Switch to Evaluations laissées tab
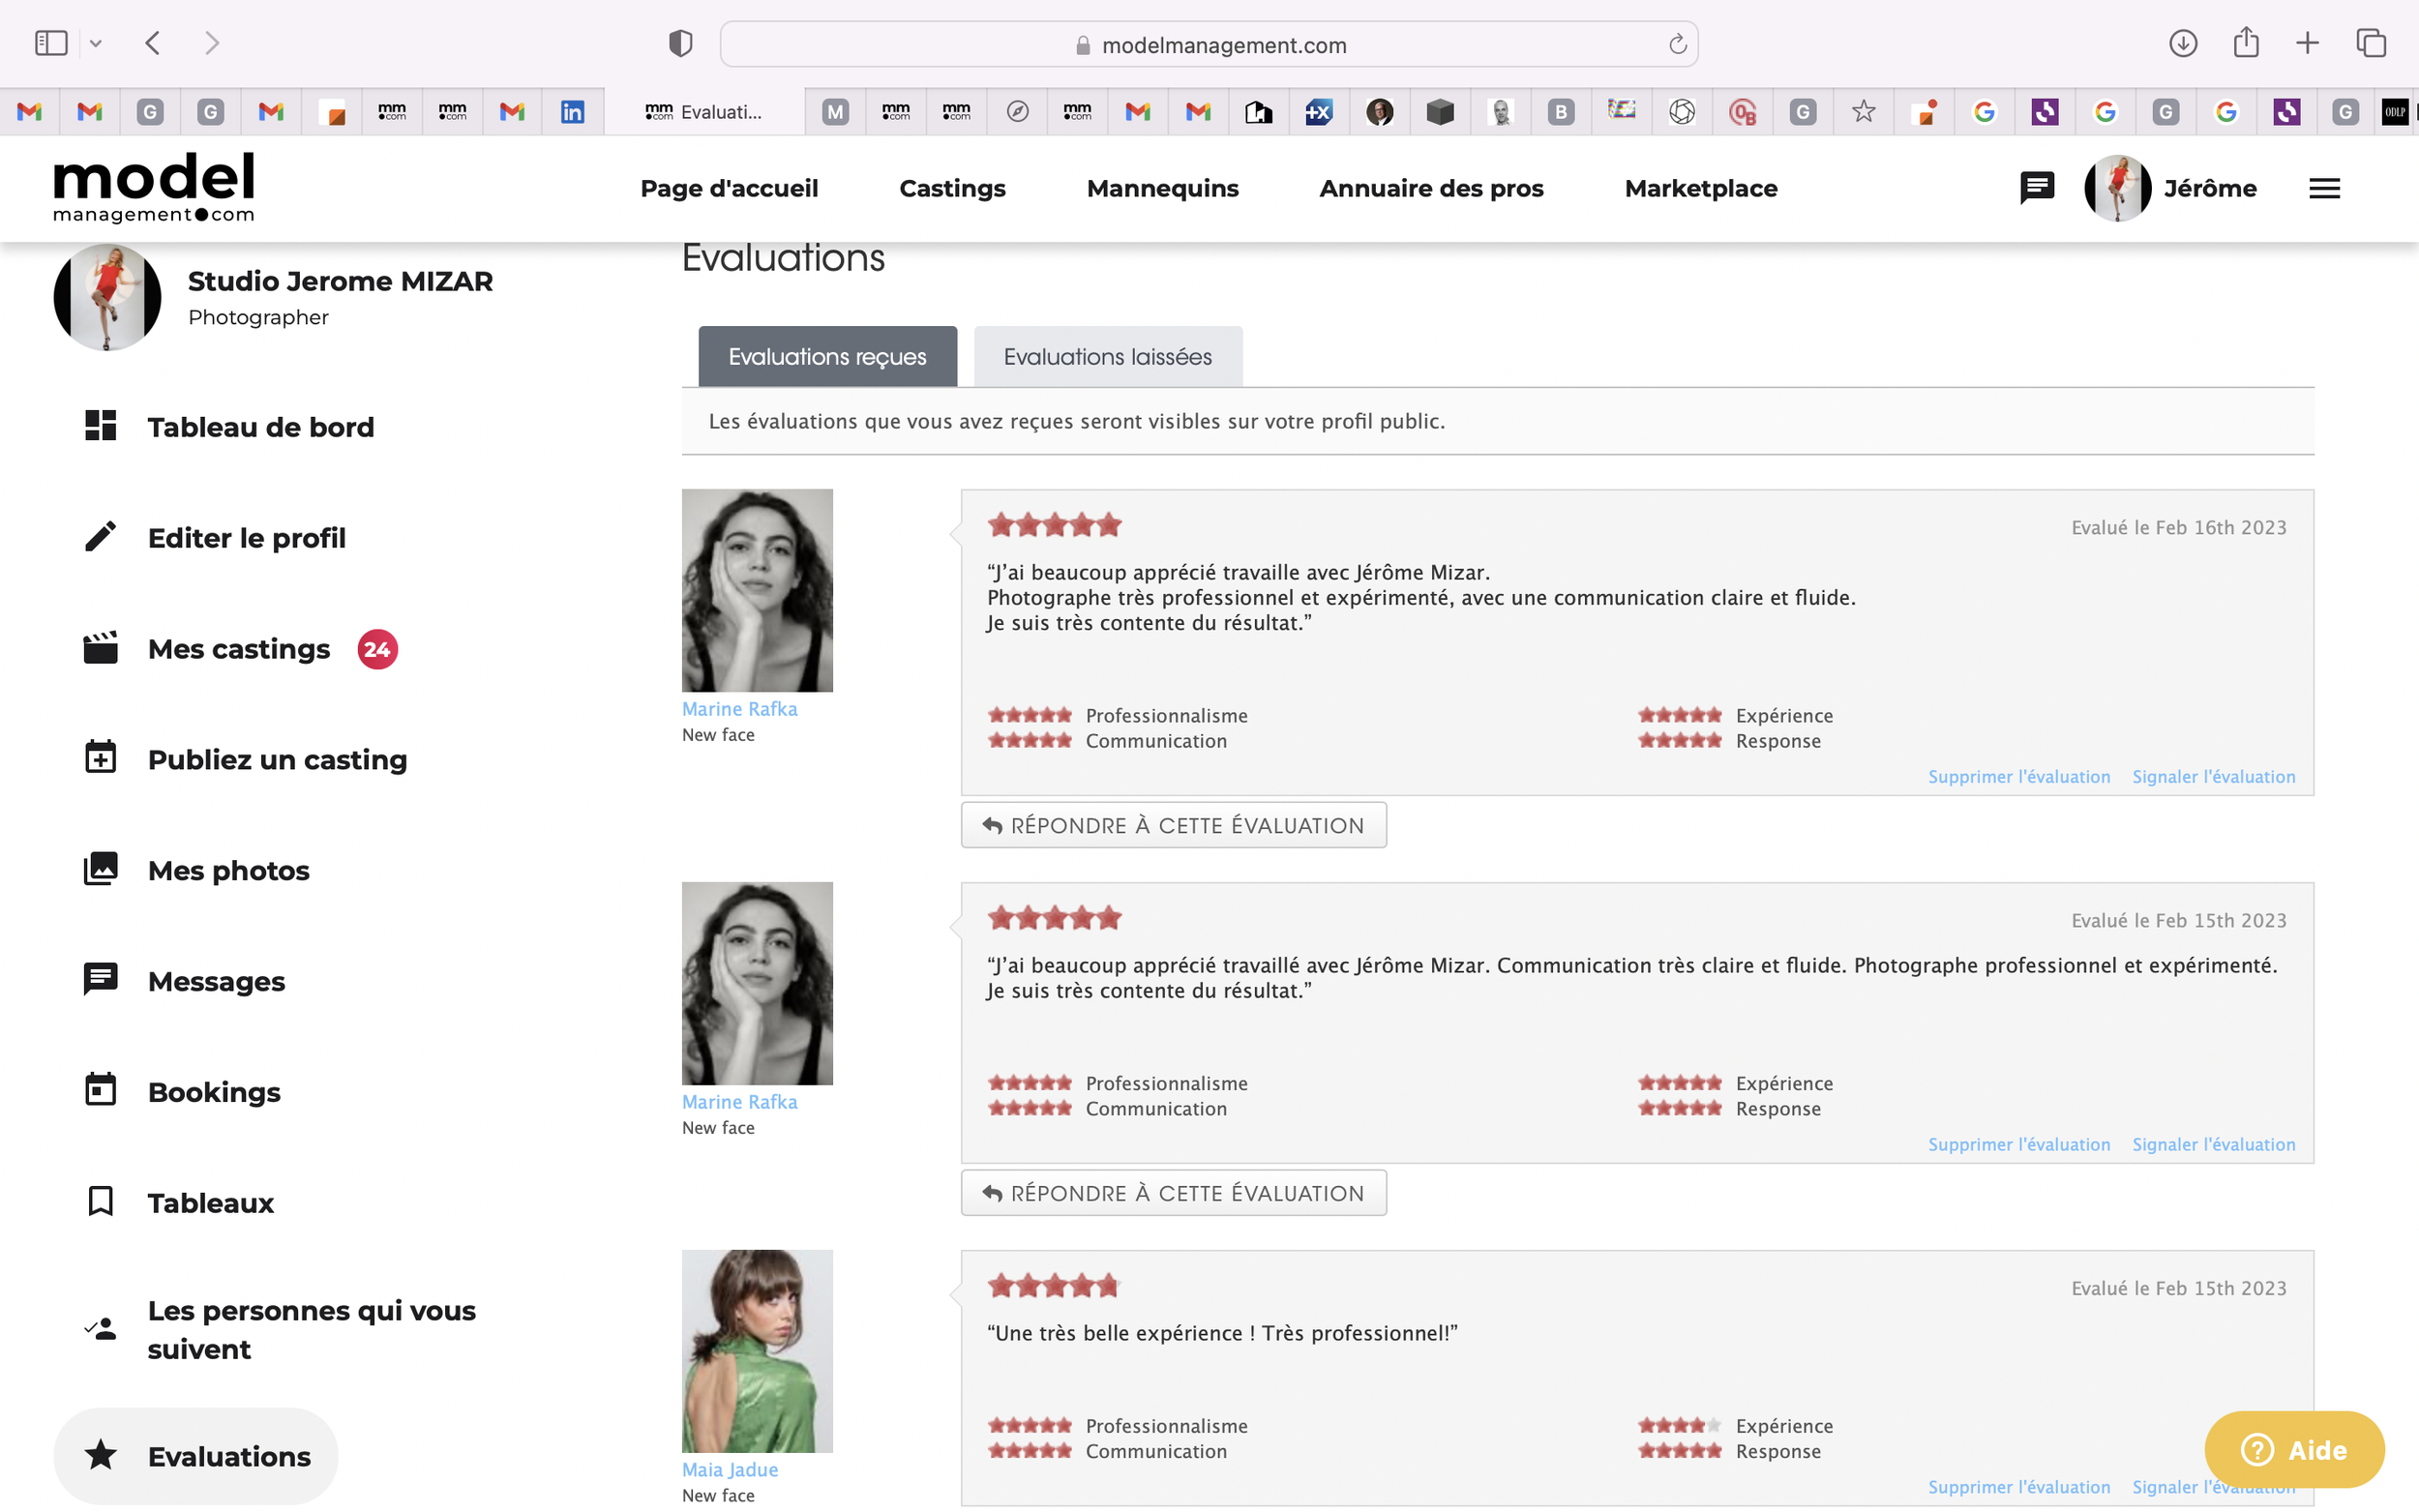 [1107, 357]
